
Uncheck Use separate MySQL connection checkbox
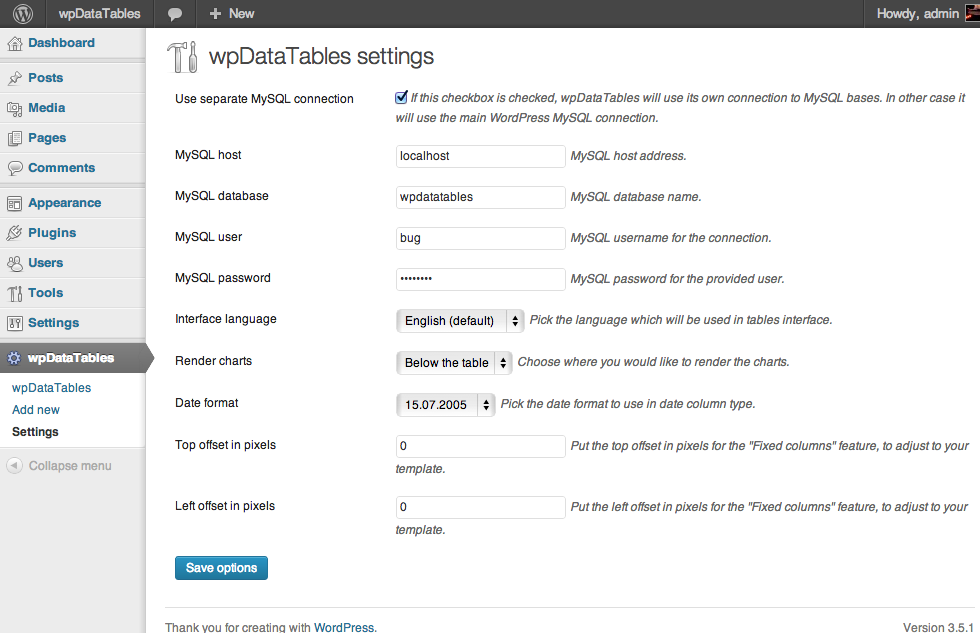point(401,97)
